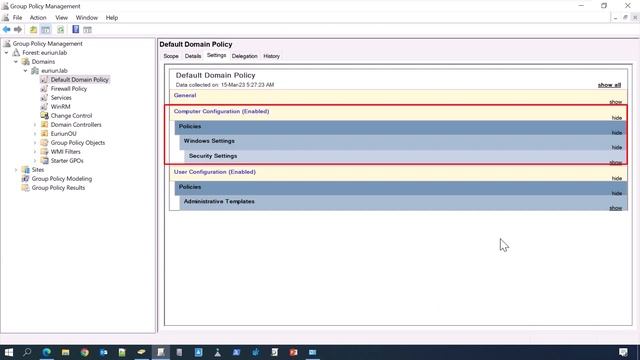Open the Help menu
Viewport: 640px width, 360px height.
tap(112, 18)
